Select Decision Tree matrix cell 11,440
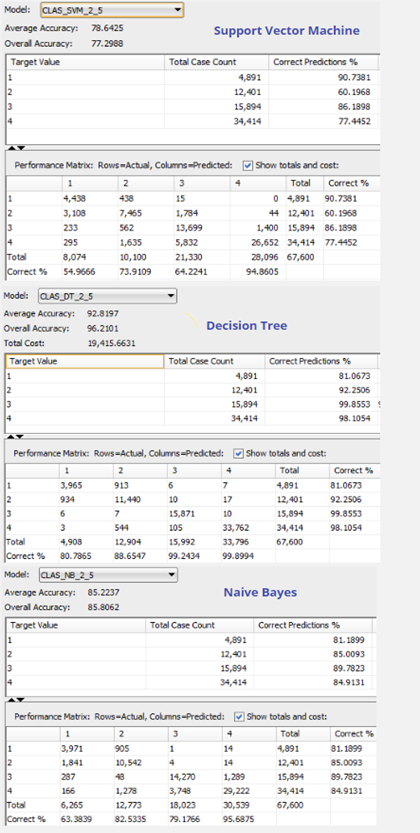This screenshot has height=833, width=420. [x=127, y=499]
